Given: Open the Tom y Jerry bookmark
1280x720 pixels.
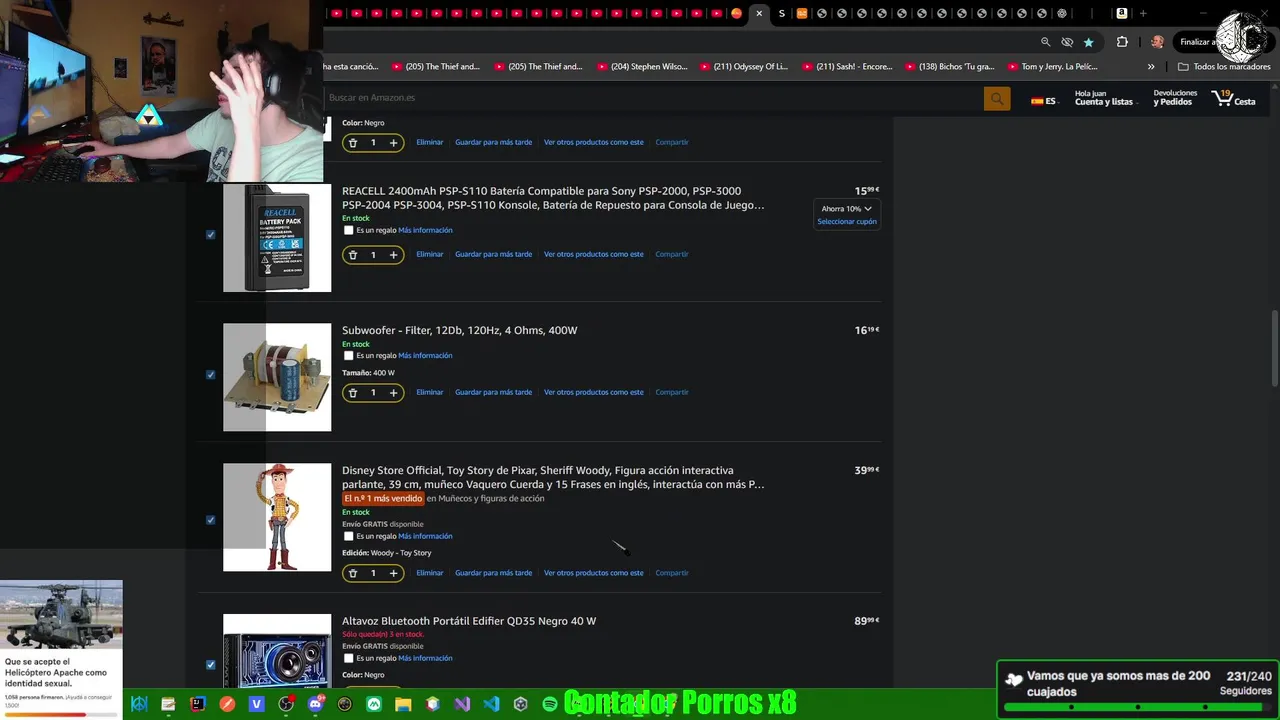Looking at the screenshot, I should pos(1052,67).
